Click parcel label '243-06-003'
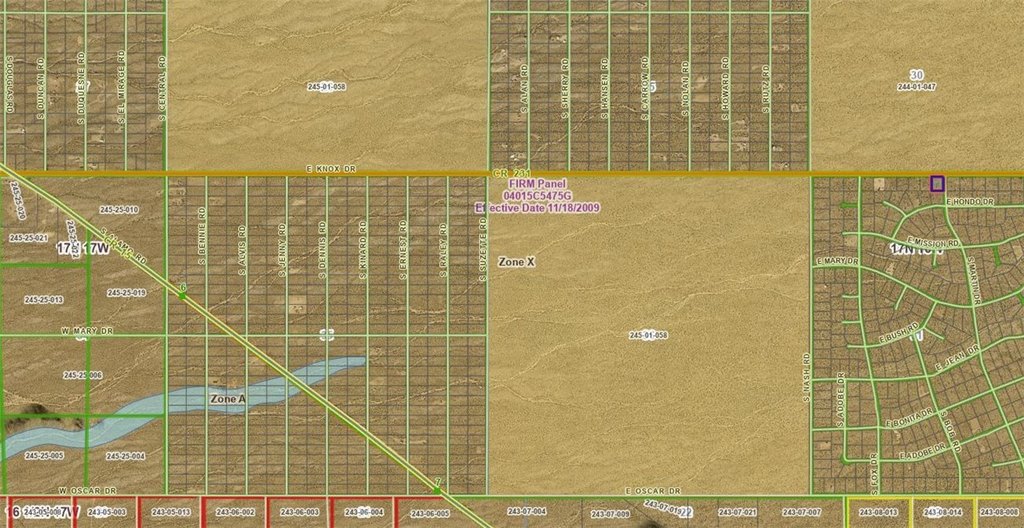1024x528 pixels. [298, 512]
